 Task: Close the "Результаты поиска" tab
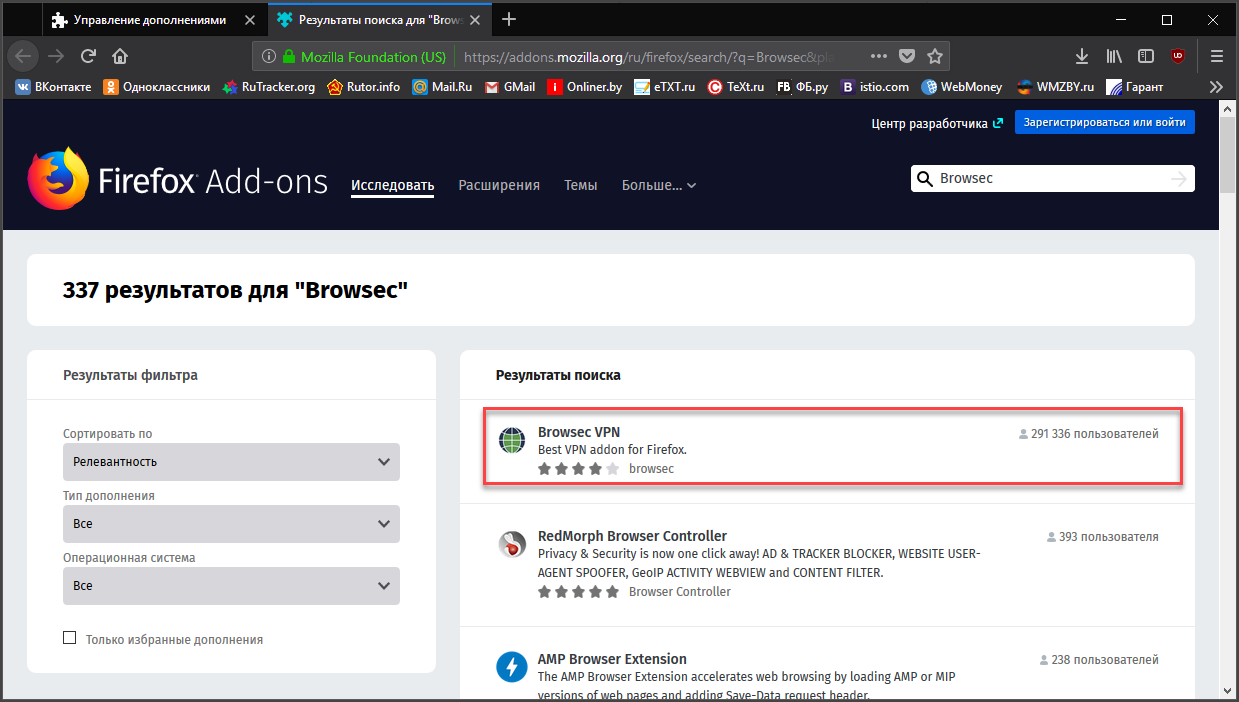click(475, 20)
